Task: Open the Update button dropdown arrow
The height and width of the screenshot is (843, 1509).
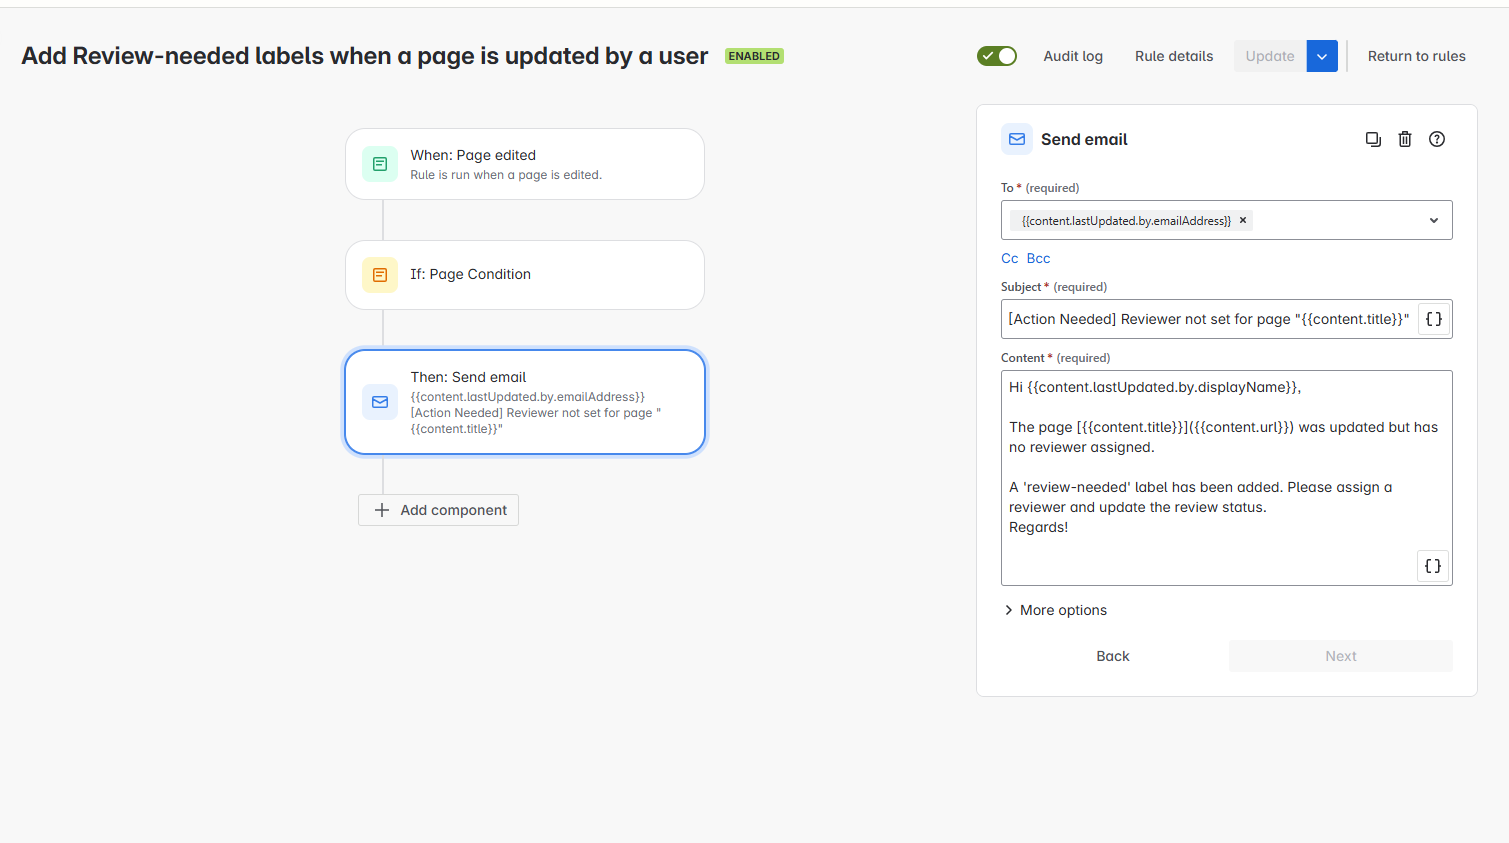Action: click(1322, 56)
